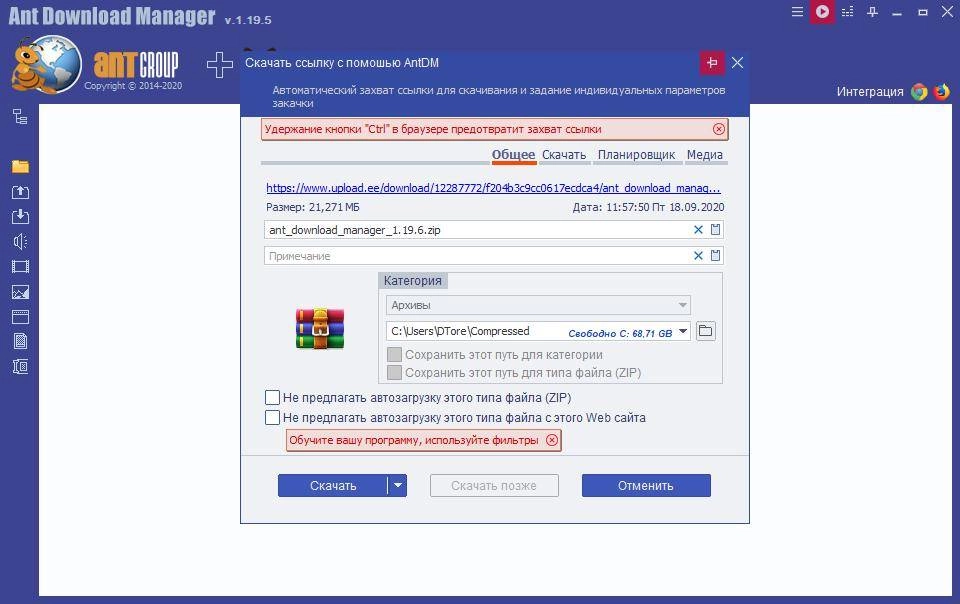Viewport: 960px width, 604px height.
Task: Click the red video play icon in title bar
Action: pos(822,12)
